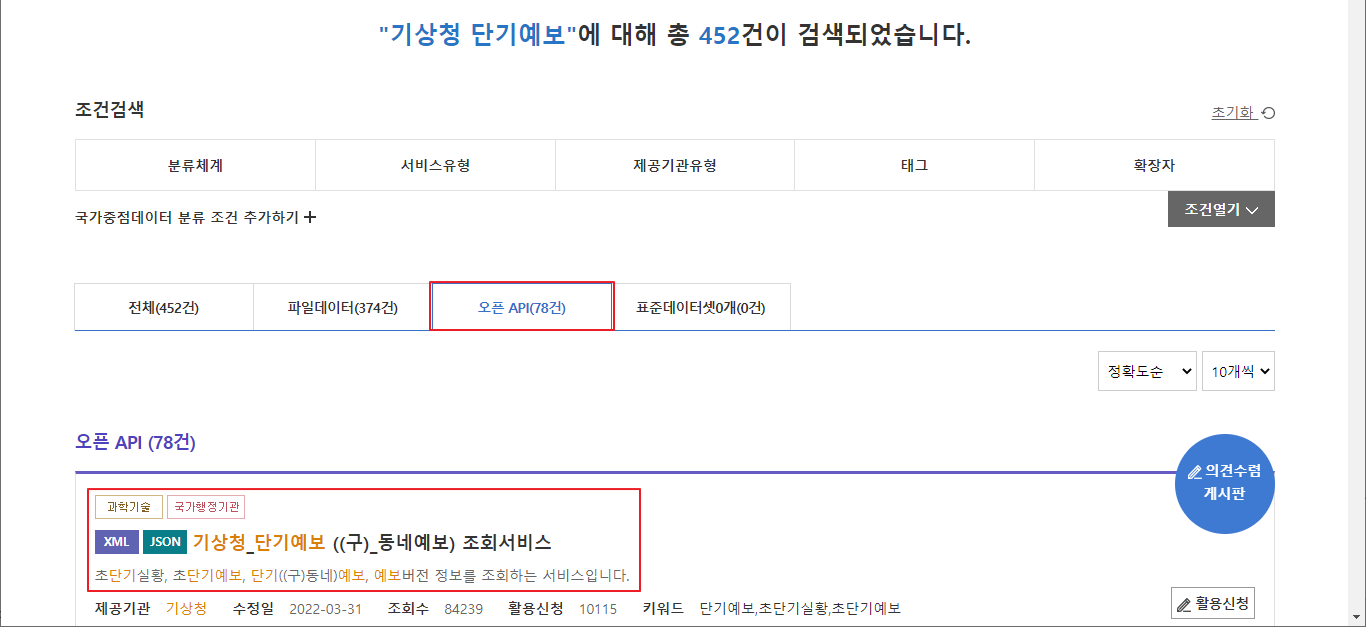Click the service description starting 초단기실황
Viewport: 1366px width, 627px height.
(362, 576)
